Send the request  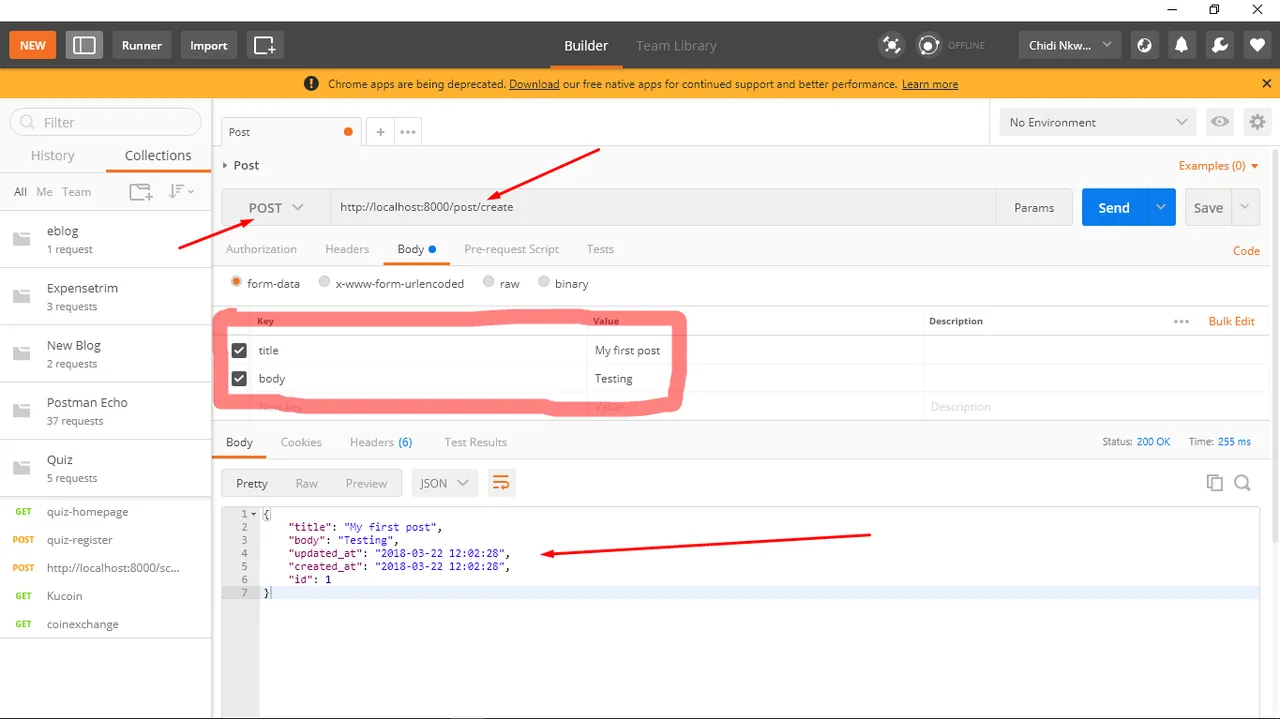[x=1114, y=208]
